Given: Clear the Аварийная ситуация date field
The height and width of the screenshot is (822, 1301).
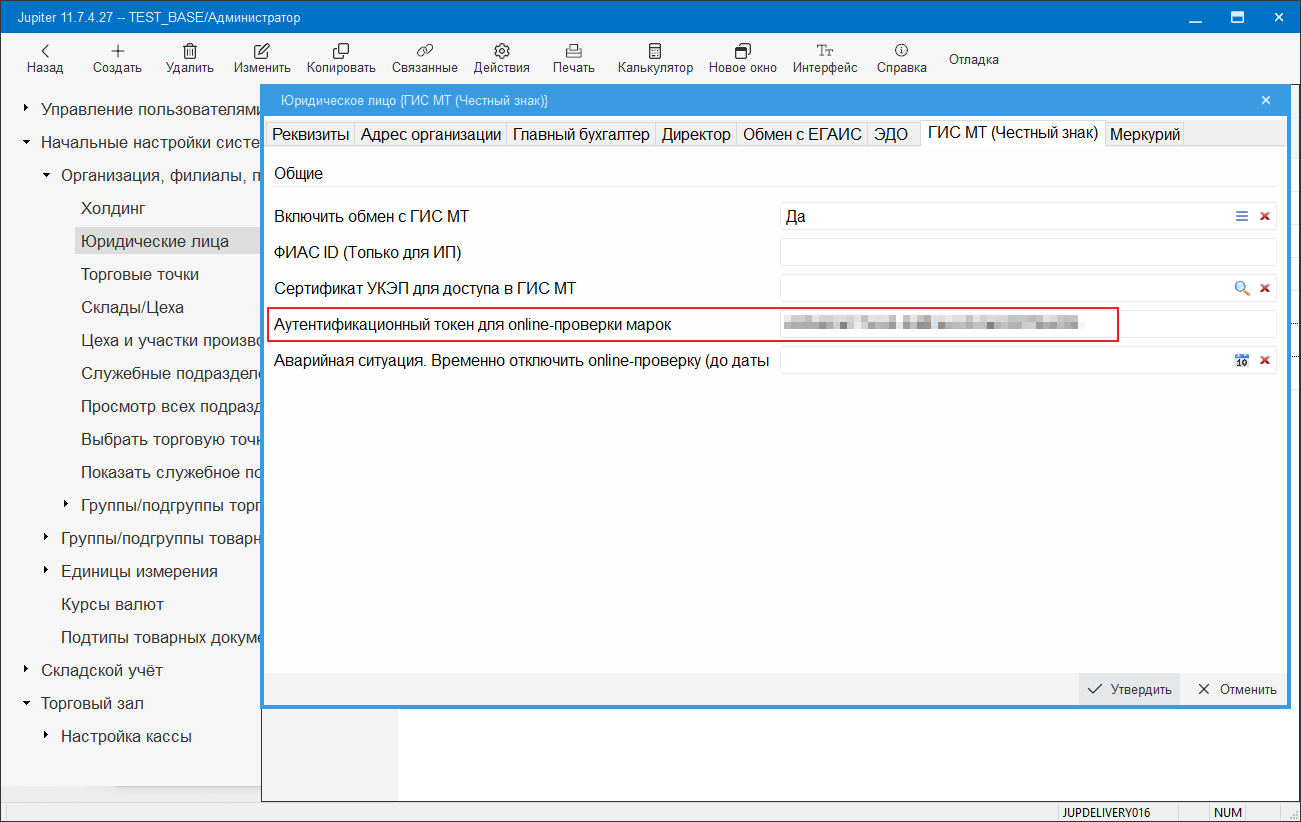Looking at the screenshot, I should pos(1264,360).
